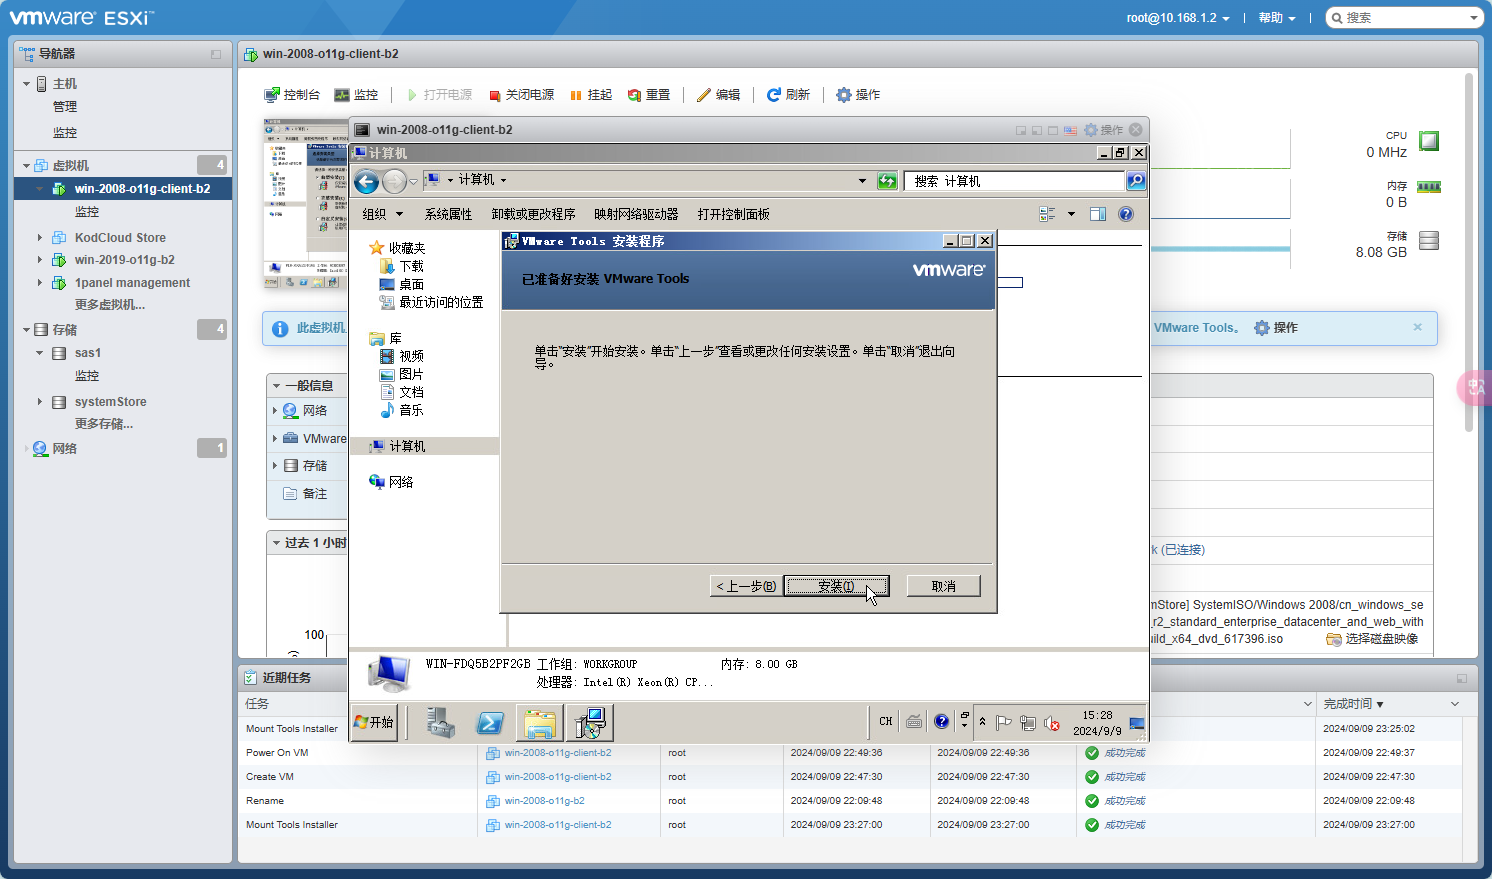The width and height of the screenshot is (1492, 879).
Task: Click the 开始 Start button in guest taskbar
Action: pos(375,722)
